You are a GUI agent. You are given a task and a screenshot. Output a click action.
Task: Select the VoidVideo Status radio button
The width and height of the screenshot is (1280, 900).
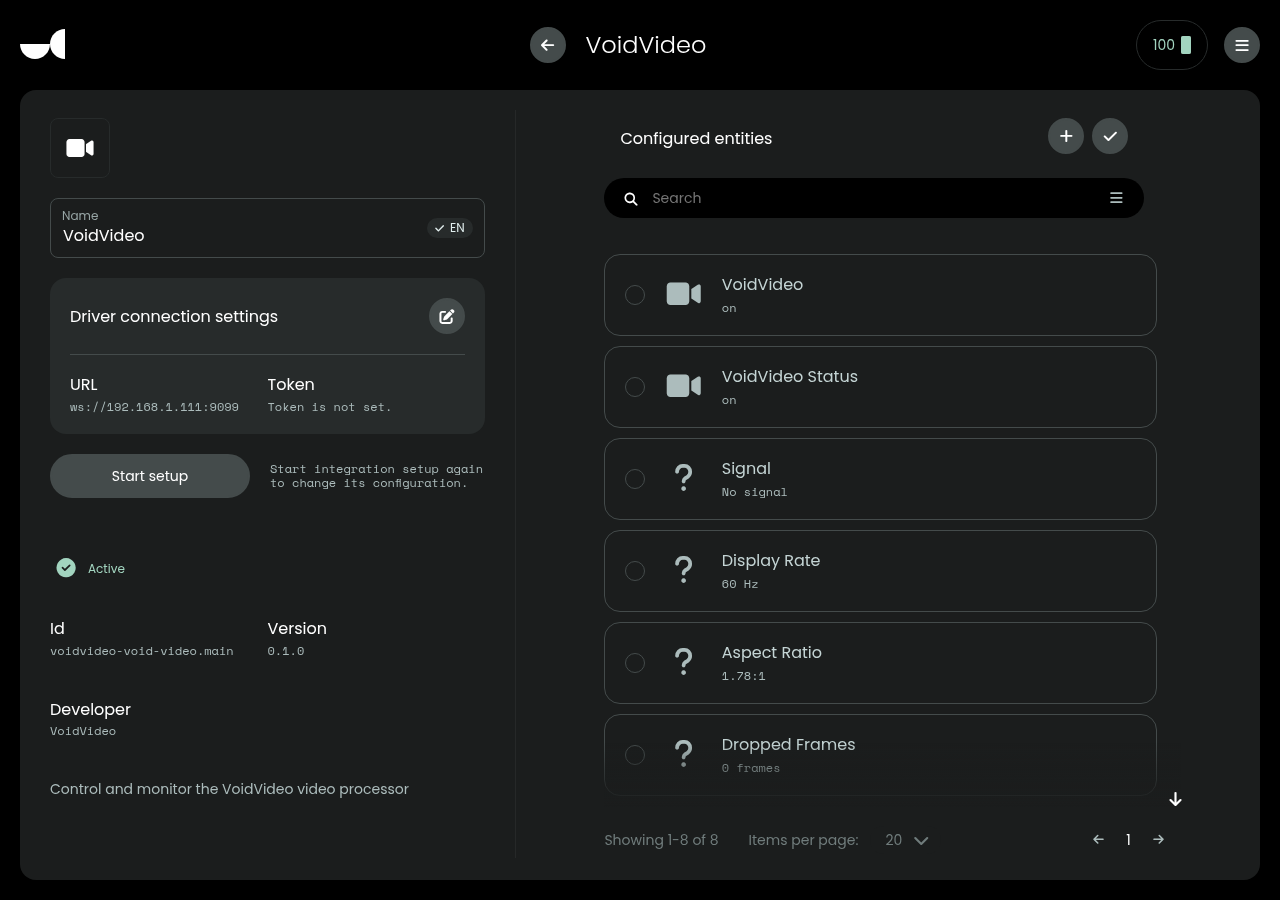635,387
